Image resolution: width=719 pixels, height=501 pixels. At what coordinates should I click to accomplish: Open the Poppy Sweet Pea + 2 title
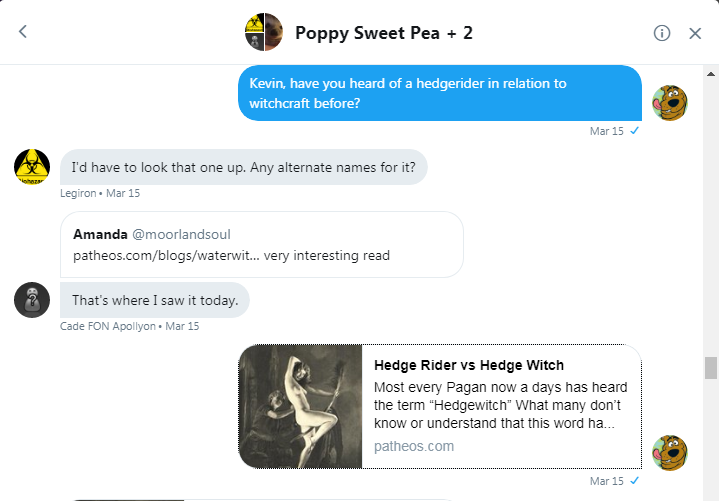[x=384, y=33]
